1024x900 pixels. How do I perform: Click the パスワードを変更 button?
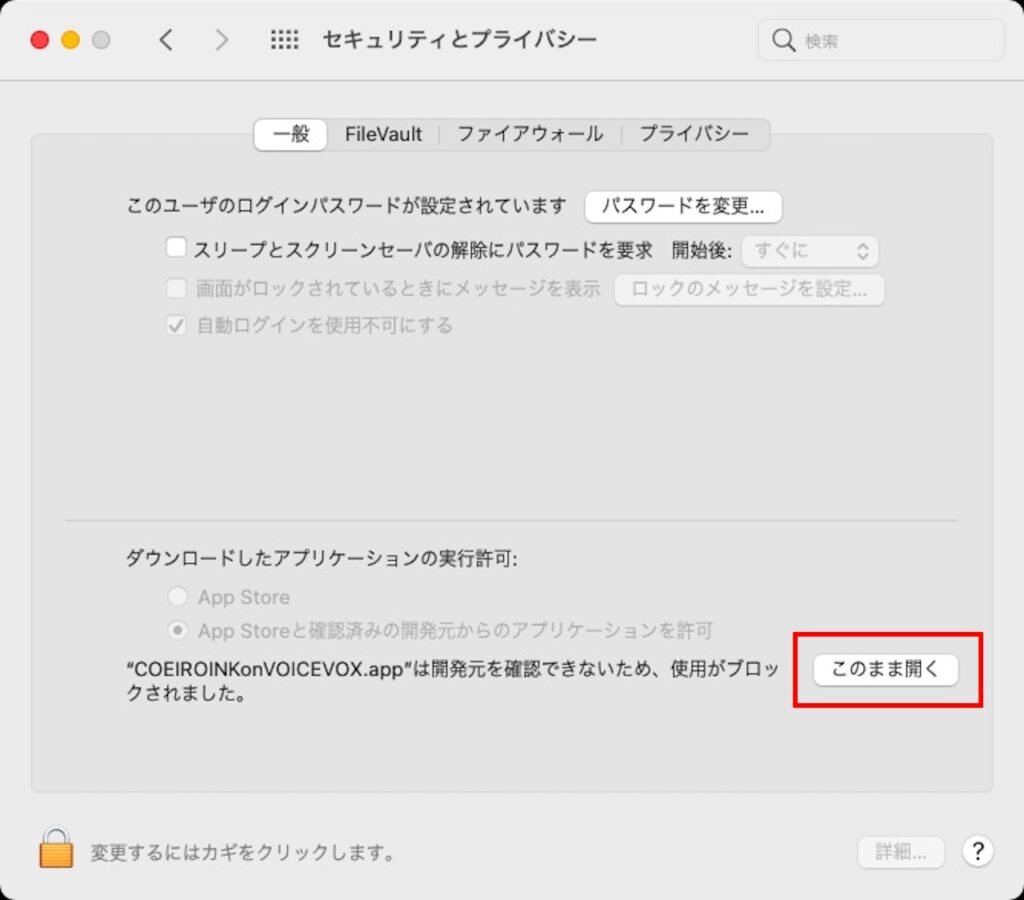click(x=684, y=206)
